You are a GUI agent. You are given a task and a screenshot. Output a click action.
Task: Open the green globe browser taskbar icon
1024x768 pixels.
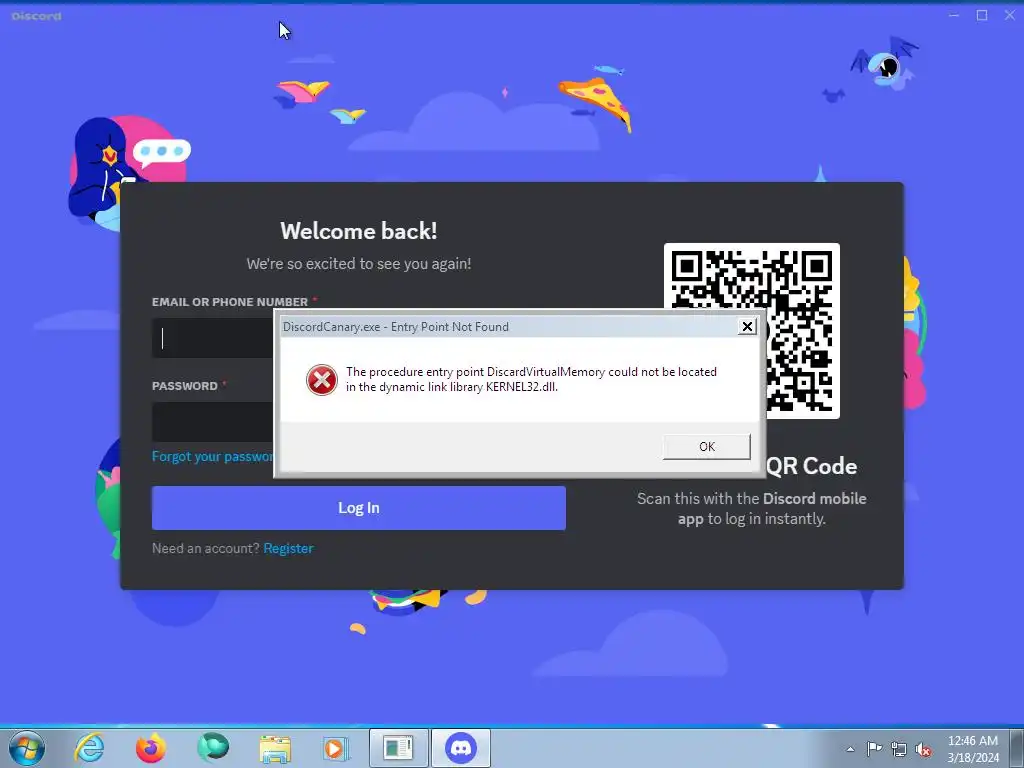(x=213, y=748)
